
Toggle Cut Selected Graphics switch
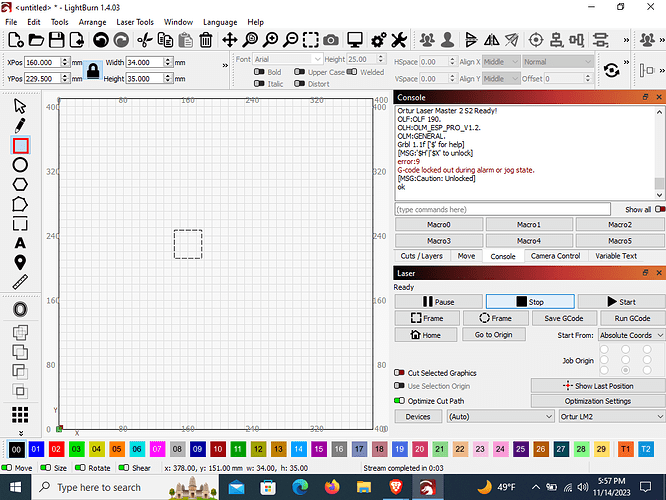tap(399, 373)
